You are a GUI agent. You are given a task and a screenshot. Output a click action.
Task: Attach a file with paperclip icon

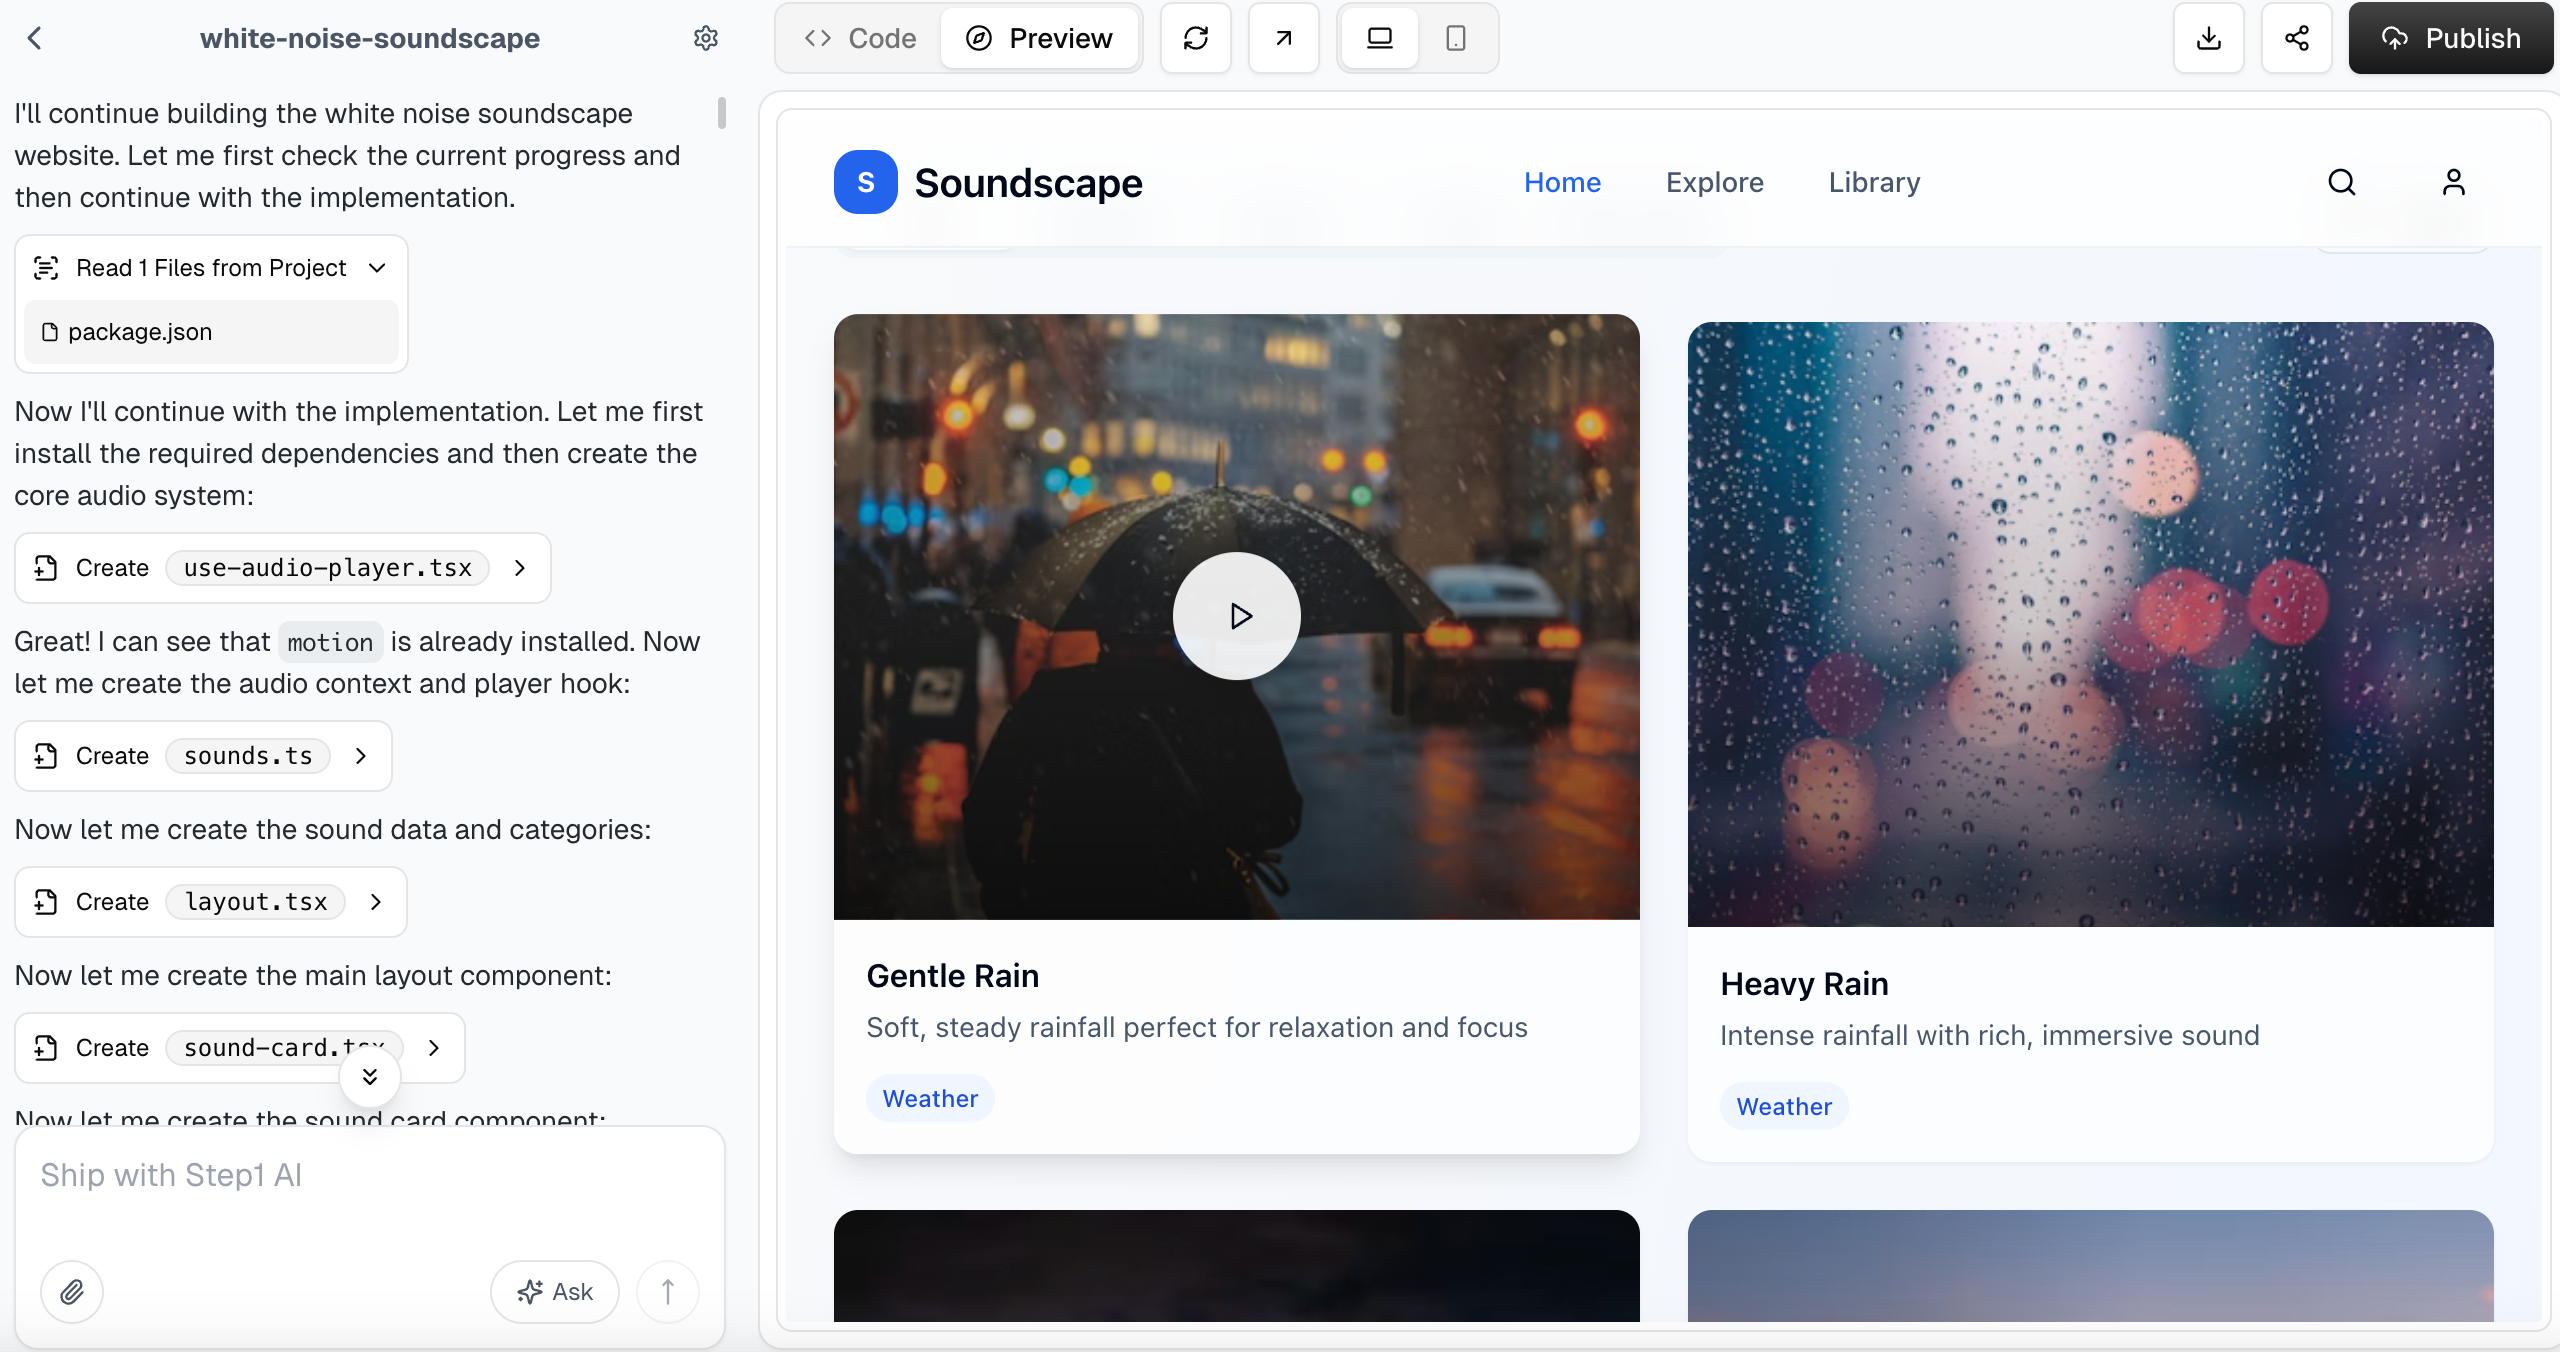[x=71, y=1292]
